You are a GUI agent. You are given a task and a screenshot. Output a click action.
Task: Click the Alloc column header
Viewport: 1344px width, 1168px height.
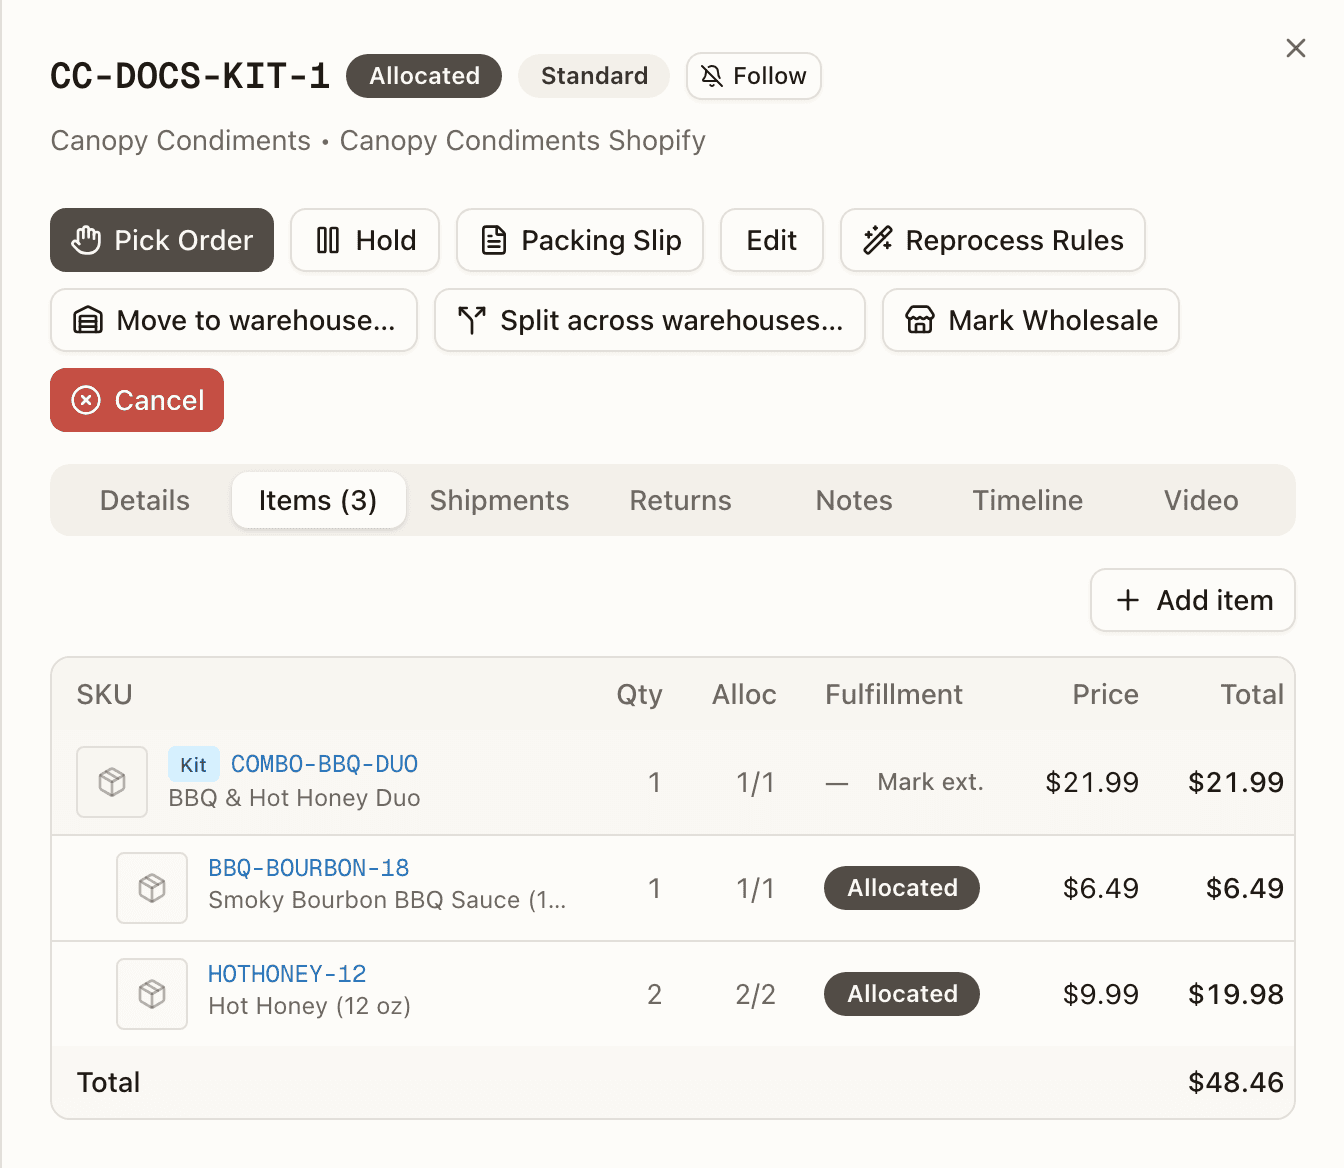[x=744, y=694]
